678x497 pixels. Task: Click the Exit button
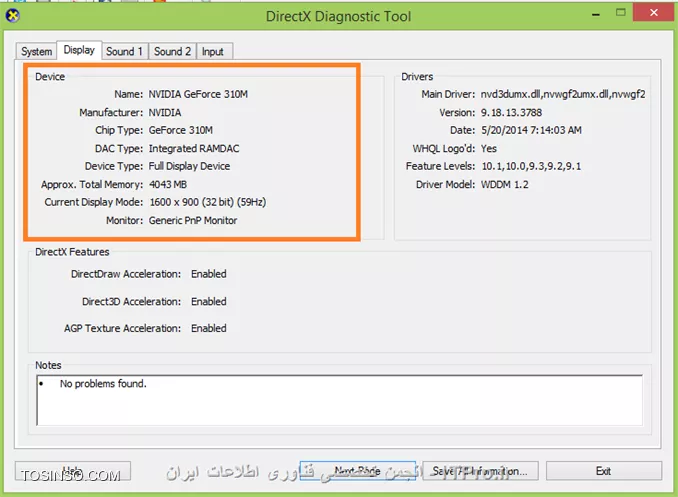(604, 471)
